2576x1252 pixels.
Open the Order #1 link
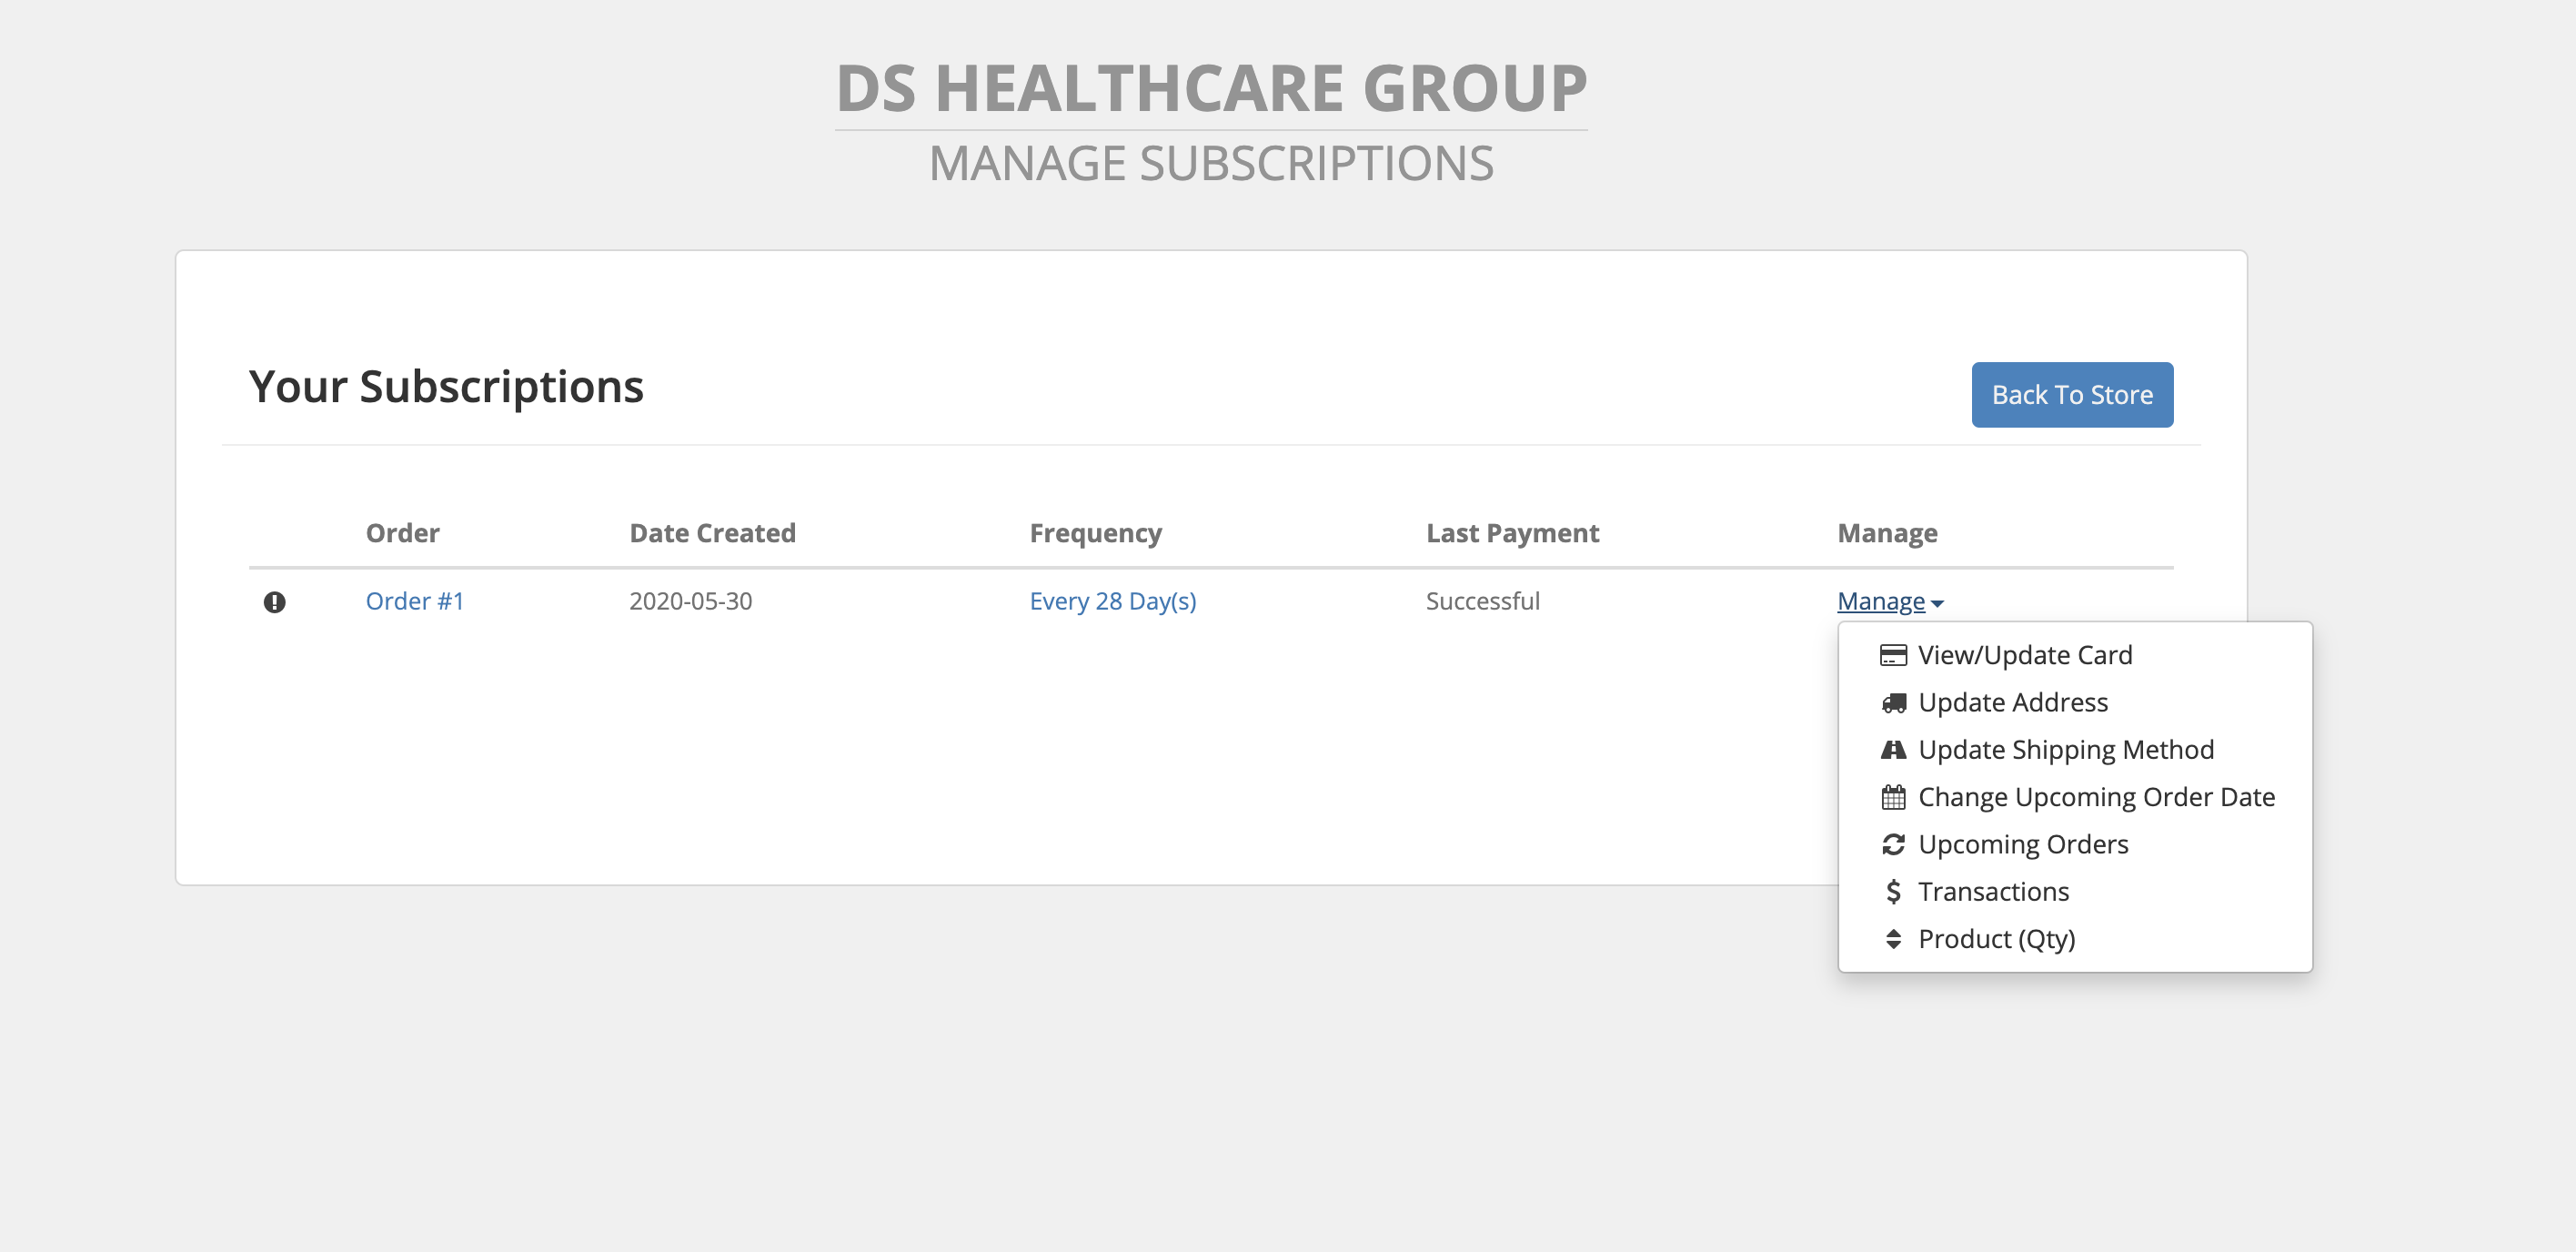pyautogui.click(x=414, y=601)
